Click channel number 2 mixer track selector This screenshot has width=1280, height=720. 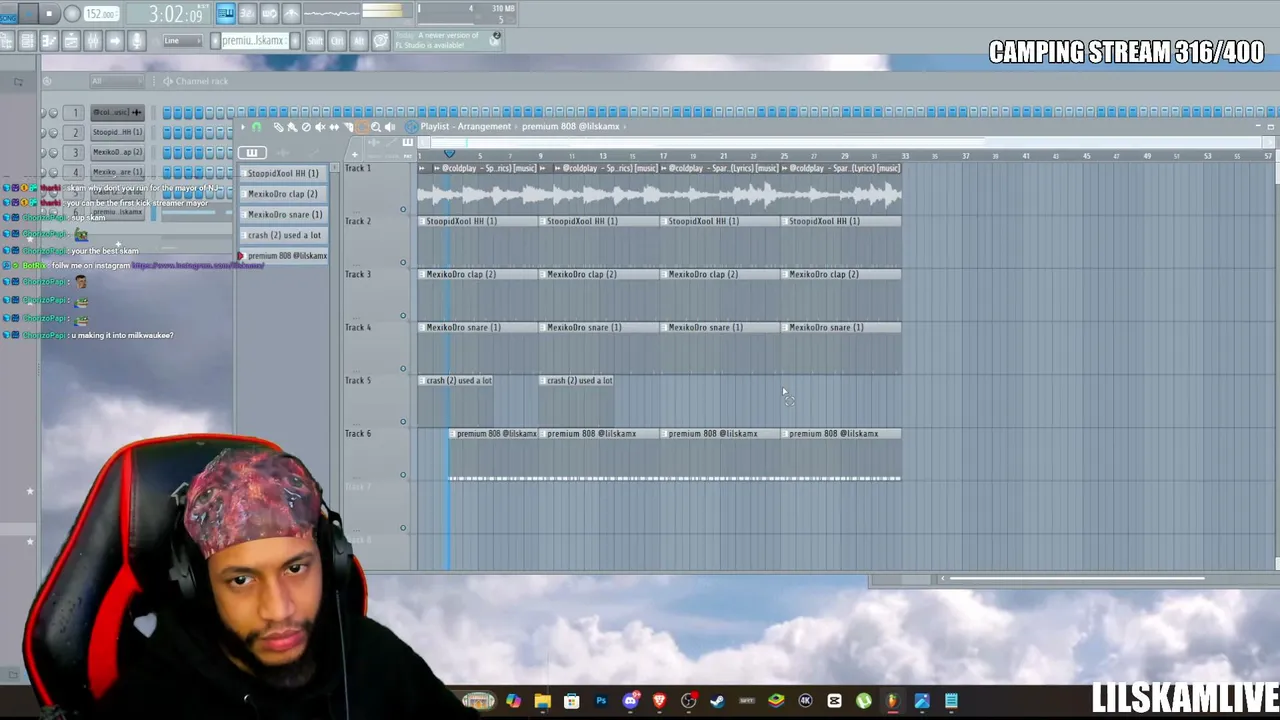pos(75,132)
